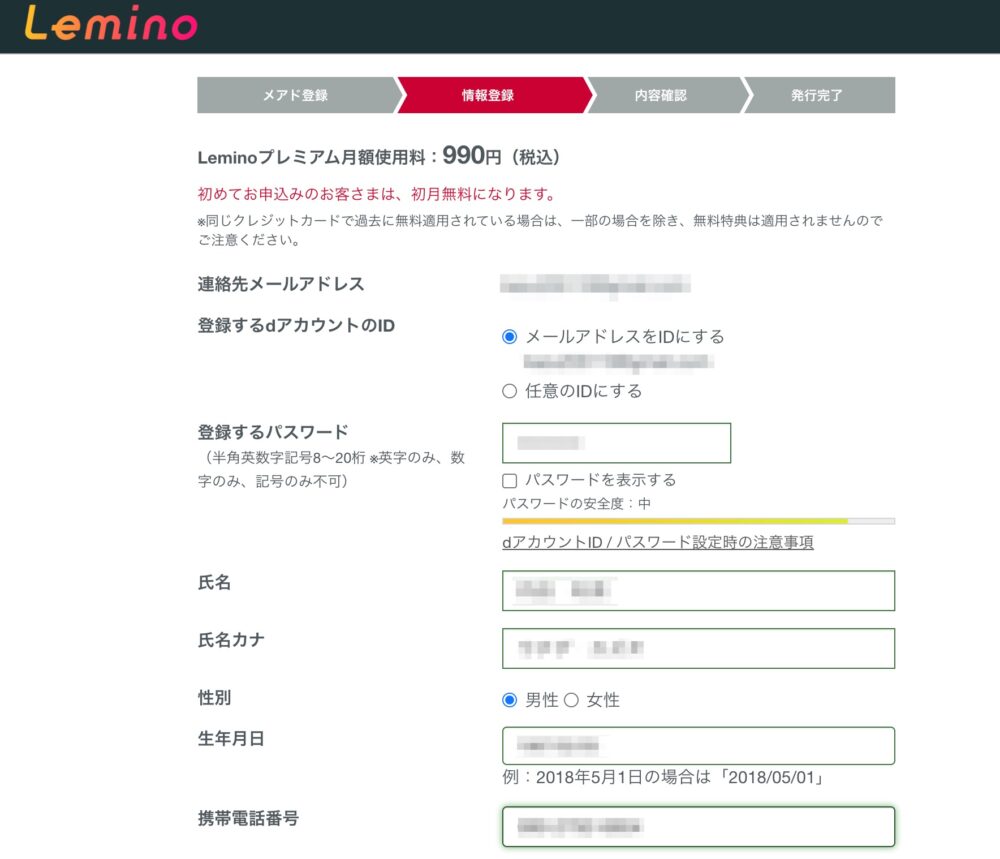1000x859 pixels.
Task: Open dアカウントID / パスワード設定時の注意事項 link
Action: pos(657,543)
